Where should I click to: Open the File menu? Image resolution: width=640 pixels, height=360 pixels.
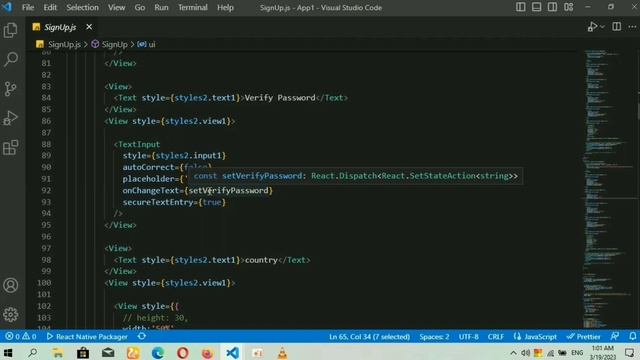point(28,7)
